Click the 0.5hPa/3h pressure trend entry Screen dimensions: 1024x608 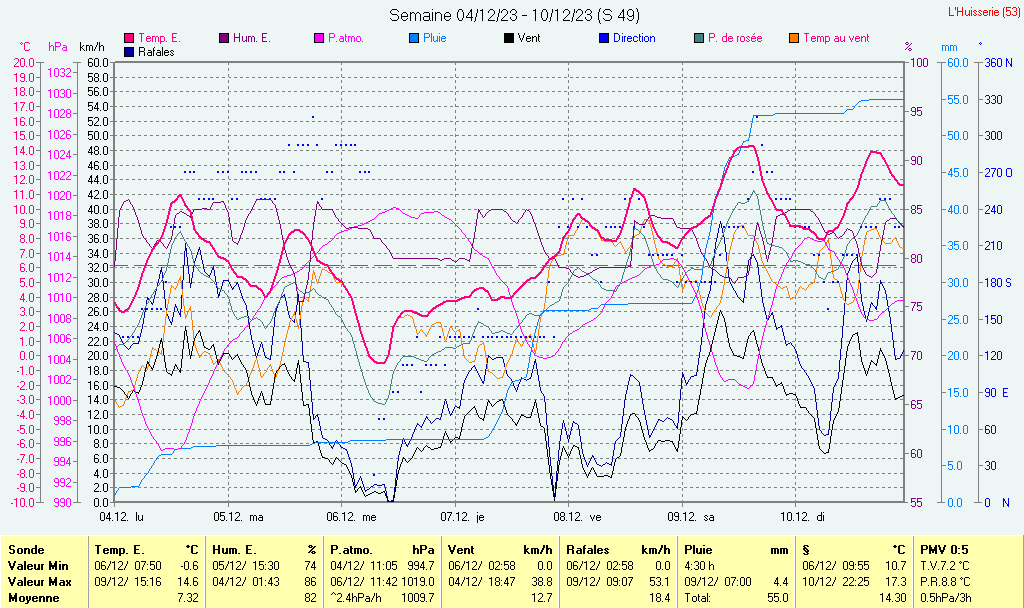point(946,598)
